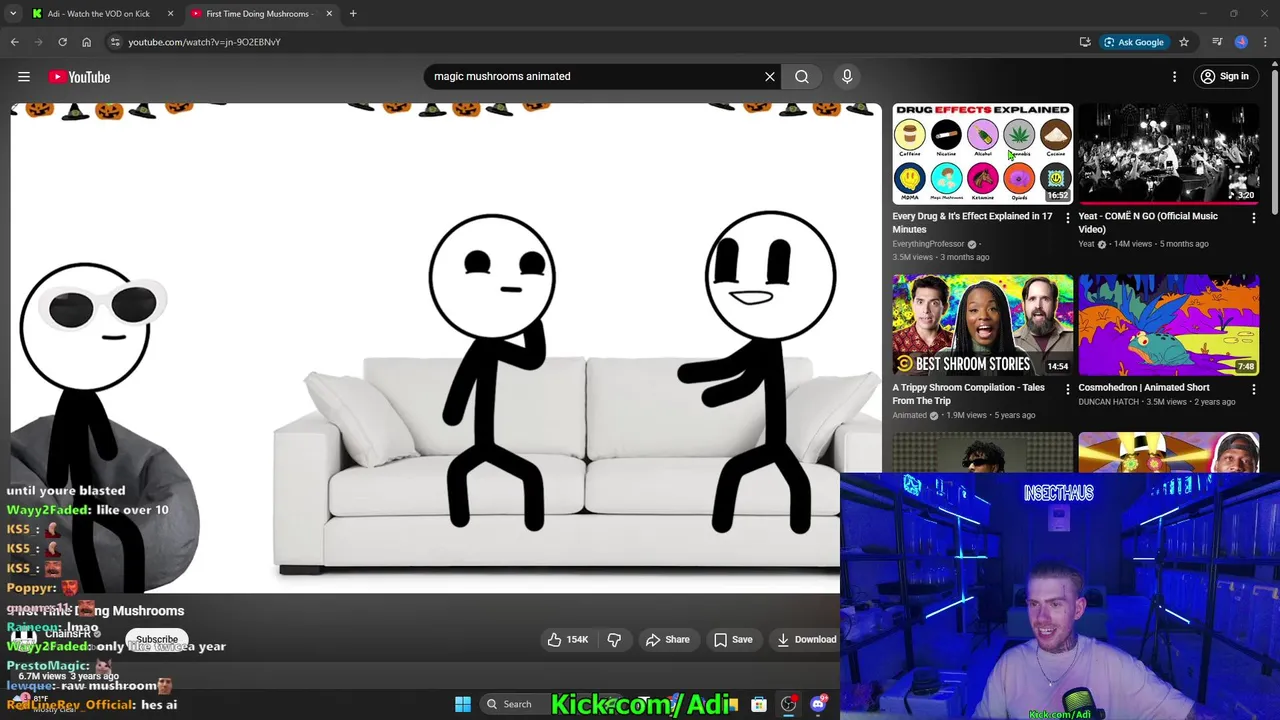Clear the search query with the X icon
Screen dimensions: 1280x720
click(x=770, y=76)
